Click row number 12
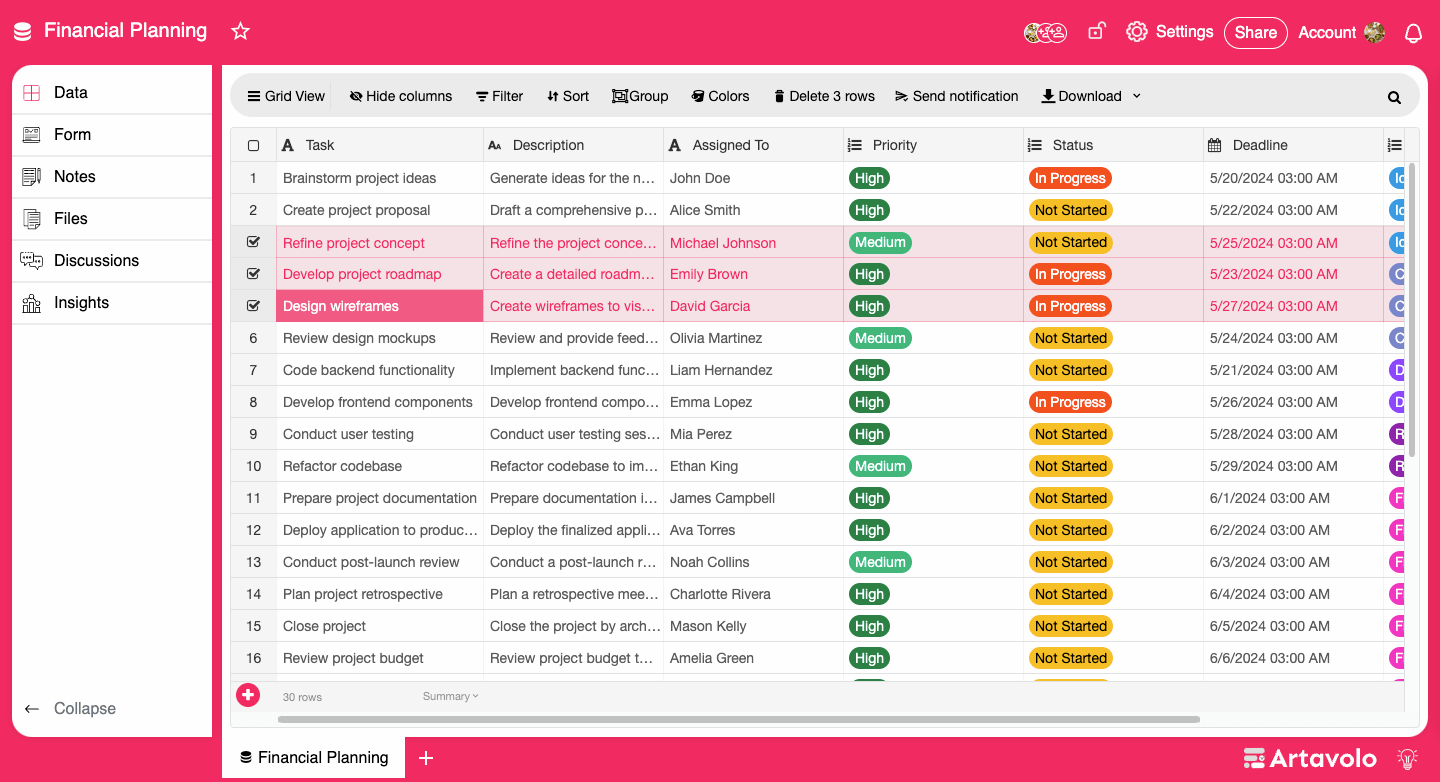1440x782 pixels. click(x=253, y=530)
